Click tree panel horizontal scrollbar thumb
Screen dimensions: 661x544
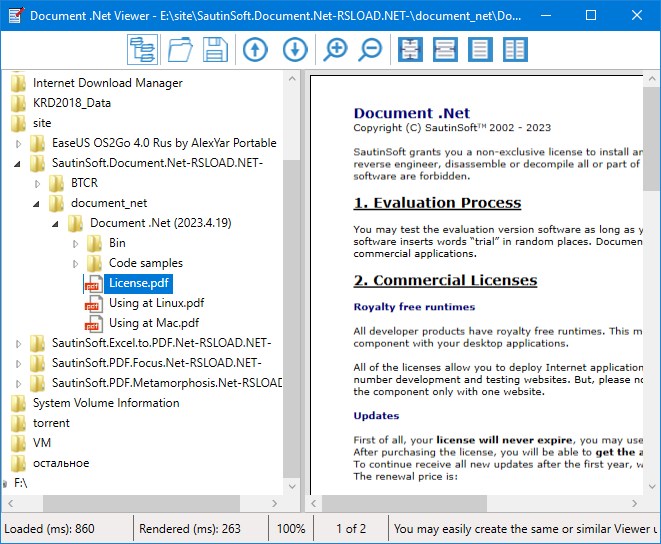click(x=141, y=503)
